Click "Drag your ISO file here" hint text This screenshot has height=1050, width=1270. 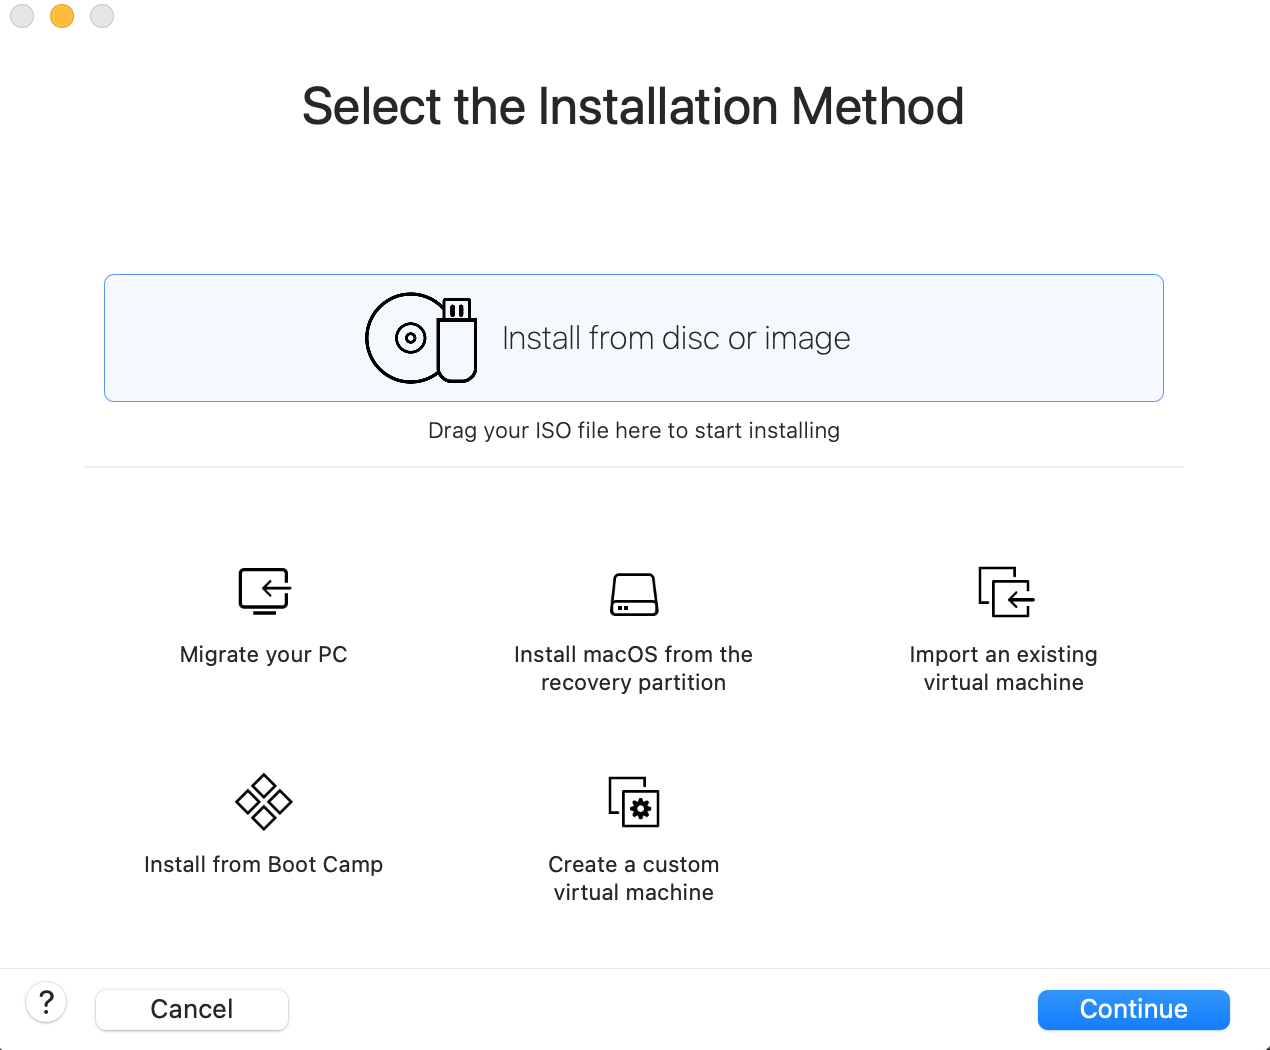[x=634, y=430]
